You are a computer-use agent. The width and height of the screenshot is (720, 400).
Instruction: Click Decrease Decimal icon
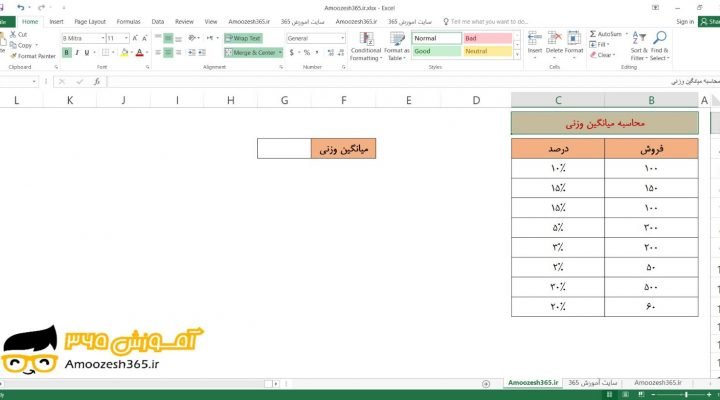340,52
